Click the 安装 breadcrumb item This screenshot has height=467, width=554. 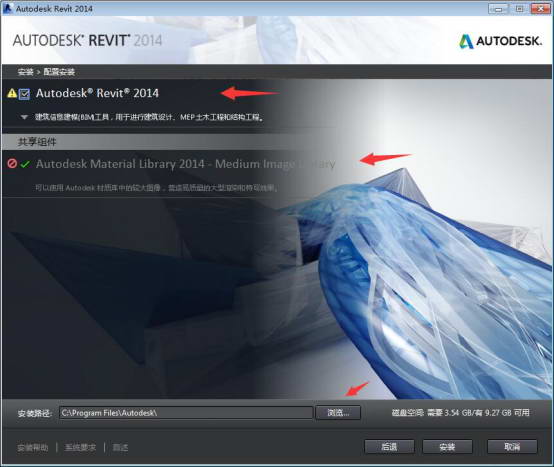[x=25, y=72]
